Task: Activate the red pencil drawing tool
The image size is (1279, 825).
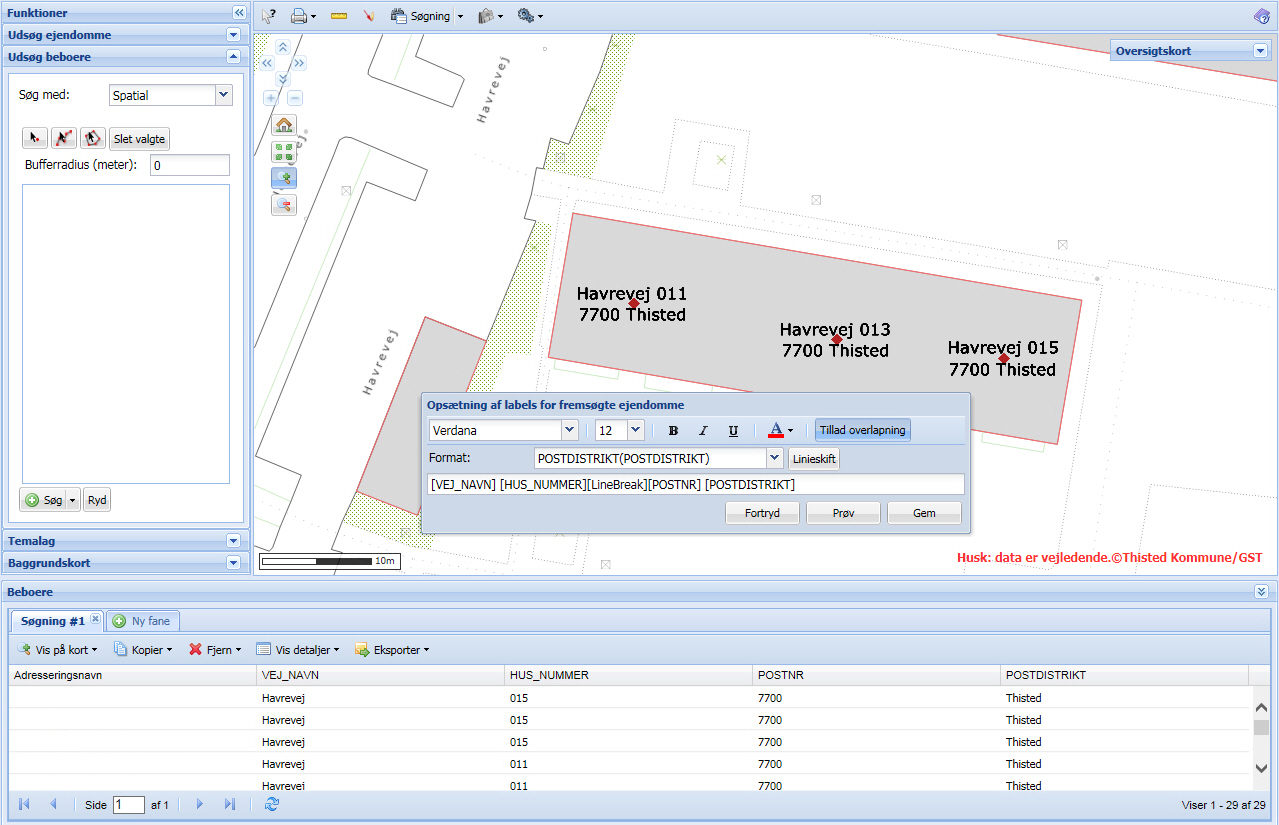Action: 368,16
